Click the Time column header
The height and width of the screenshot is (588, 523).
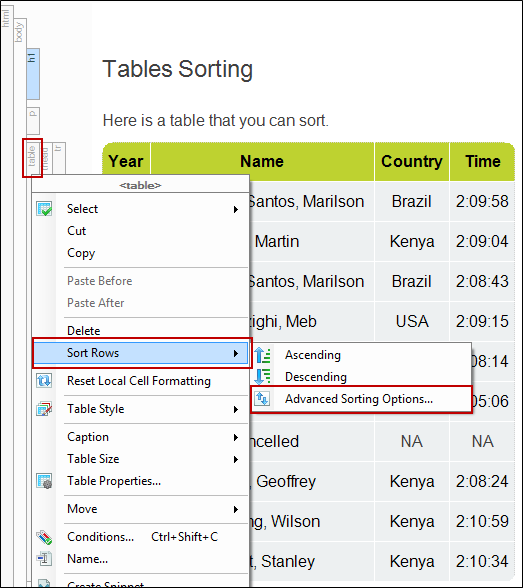point(483,162)
